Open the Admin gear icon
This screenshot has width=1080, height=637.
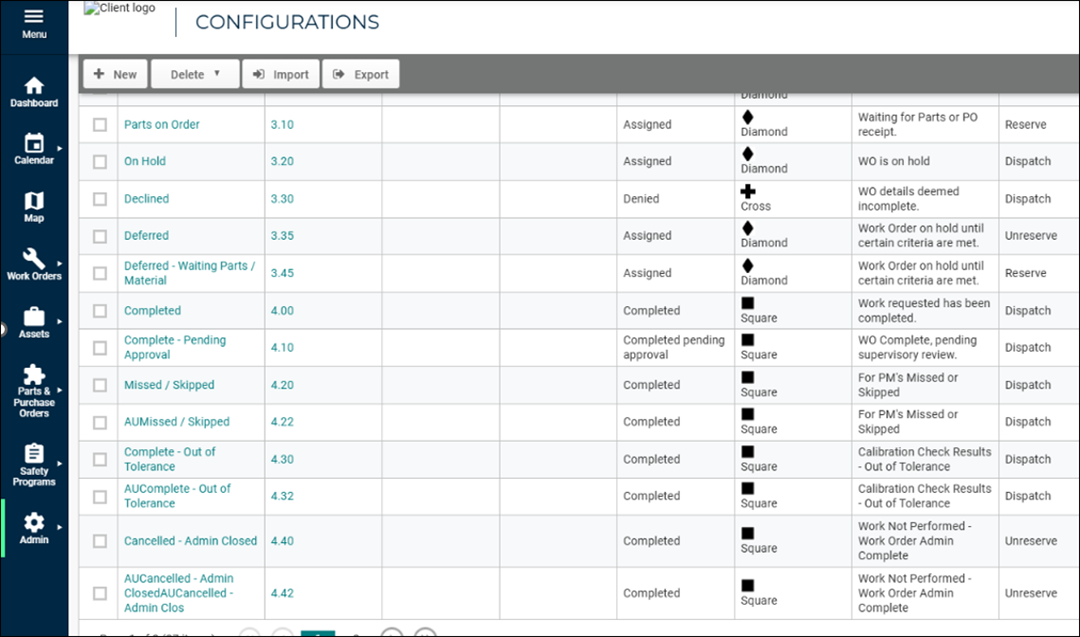(34, 523)
